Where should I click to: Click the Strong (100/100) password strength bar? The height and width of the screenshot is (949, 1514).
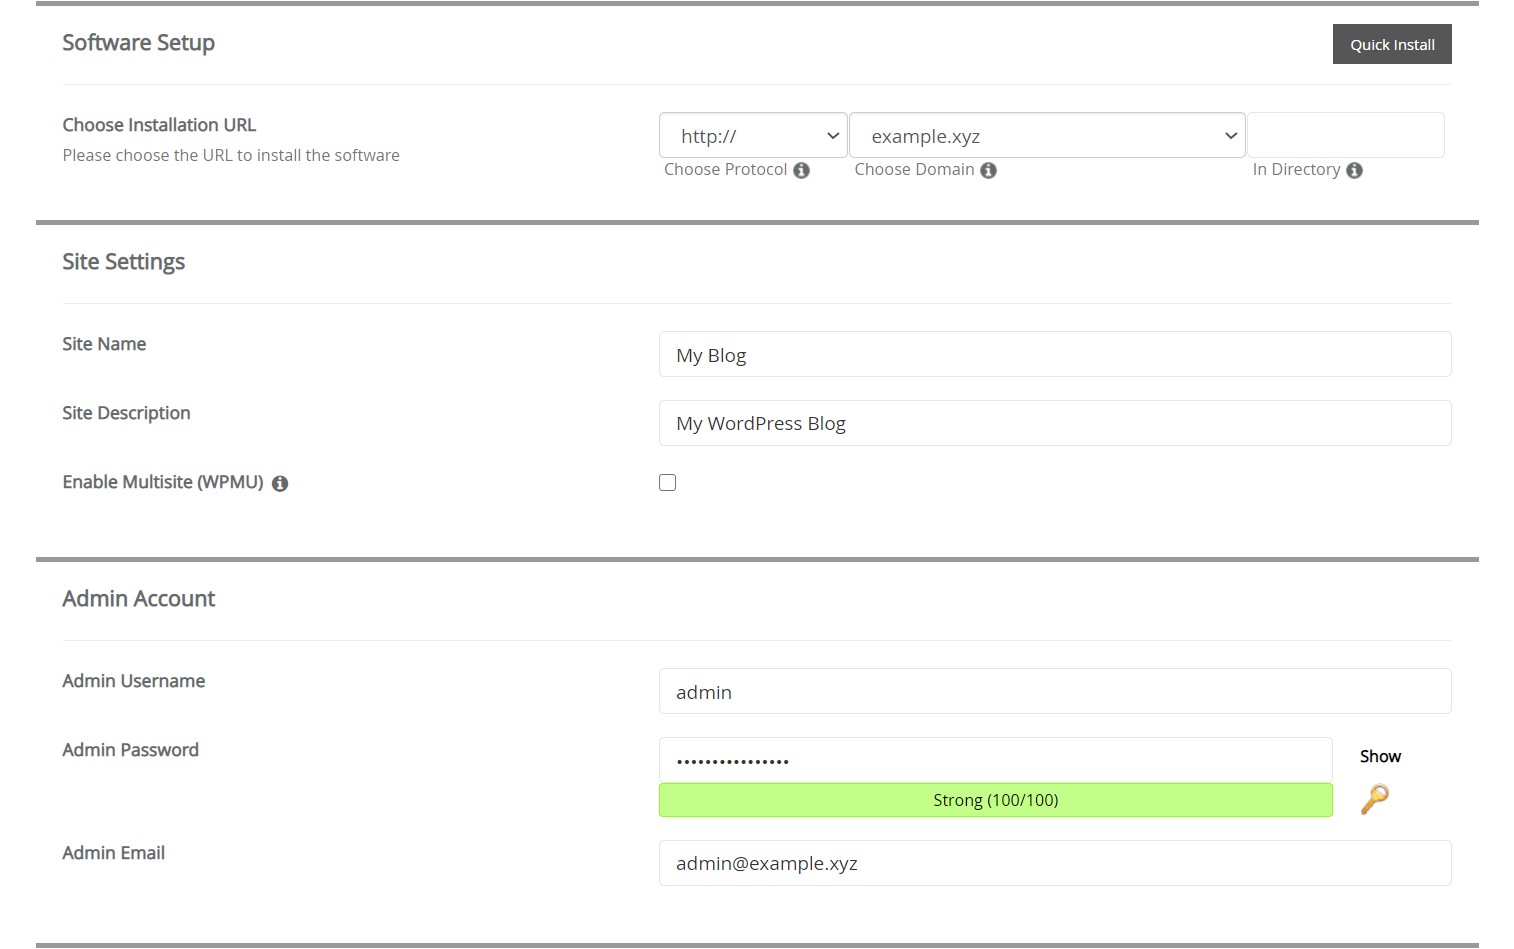[x=996, y=800]
